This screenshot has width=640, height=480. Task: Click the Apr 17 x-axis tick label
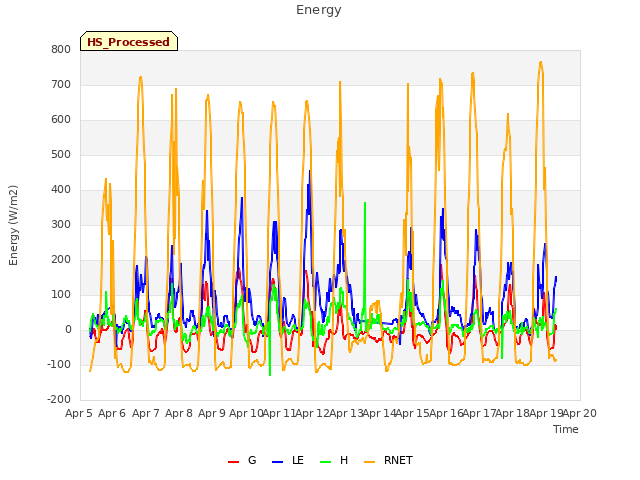click(x=480, y=413)
